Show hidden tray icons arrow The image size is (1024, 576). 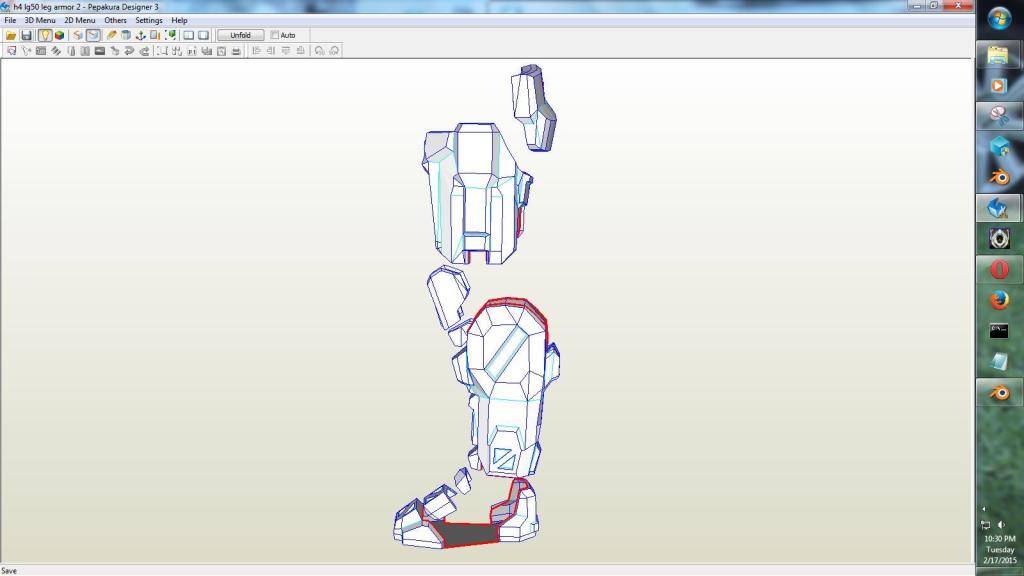pos(984,509)
